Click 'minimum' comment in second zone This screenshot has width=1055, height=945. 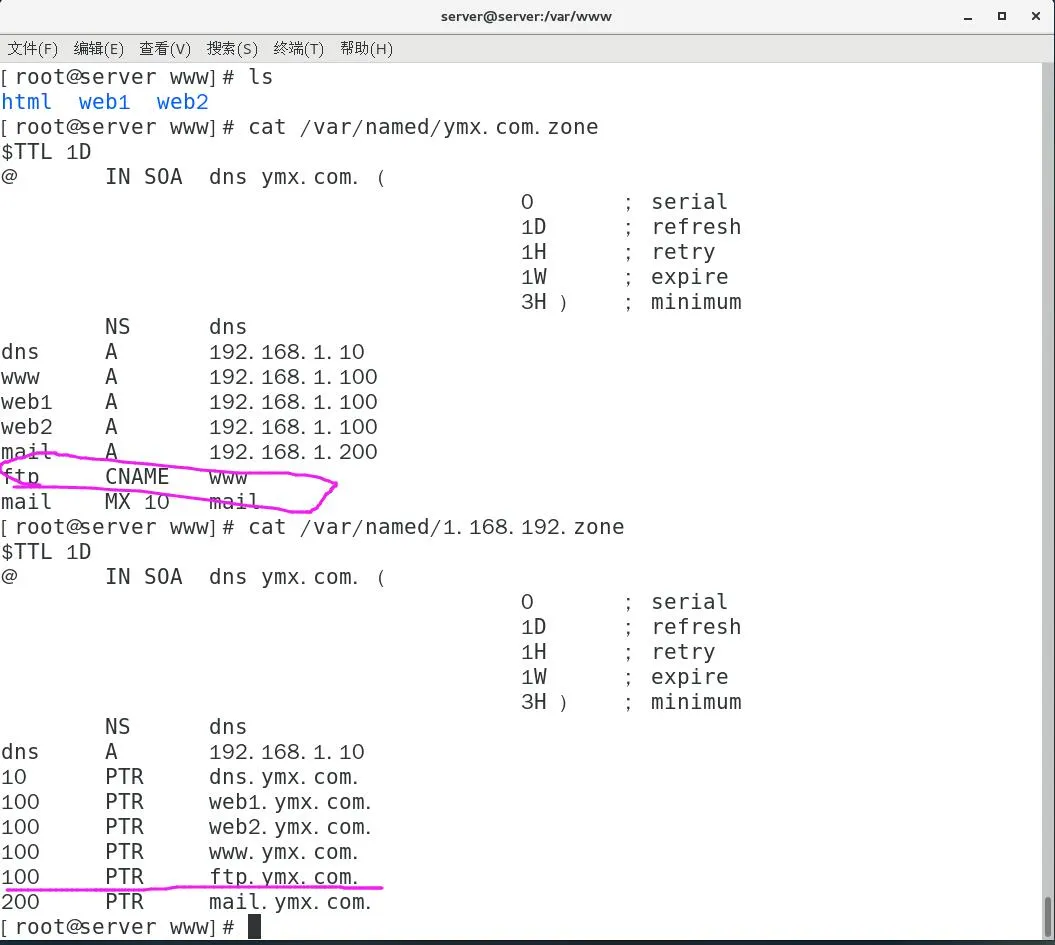696,702
